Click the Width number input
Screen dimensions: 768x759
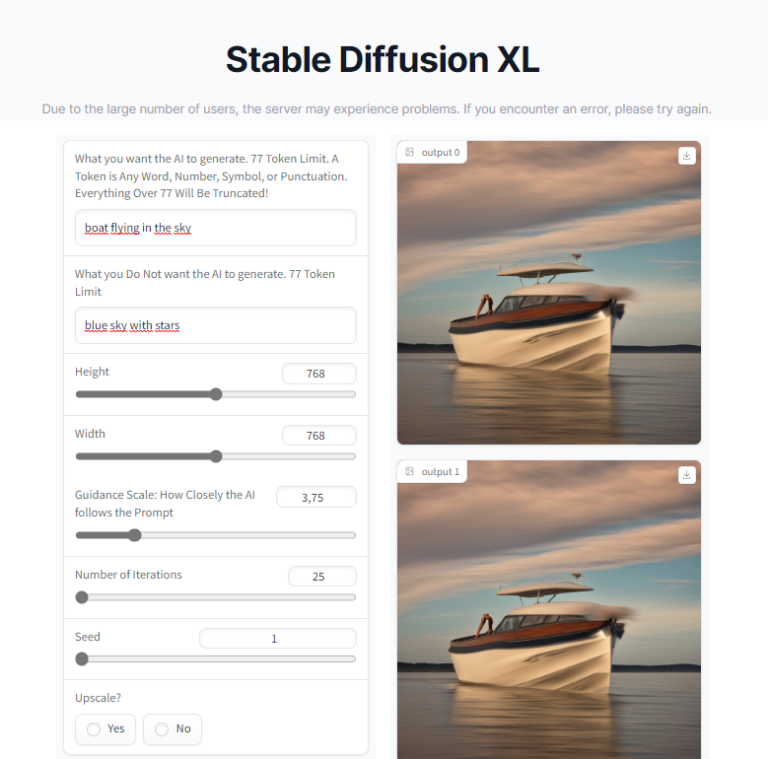pyautogui.click(x=318, y=435)
